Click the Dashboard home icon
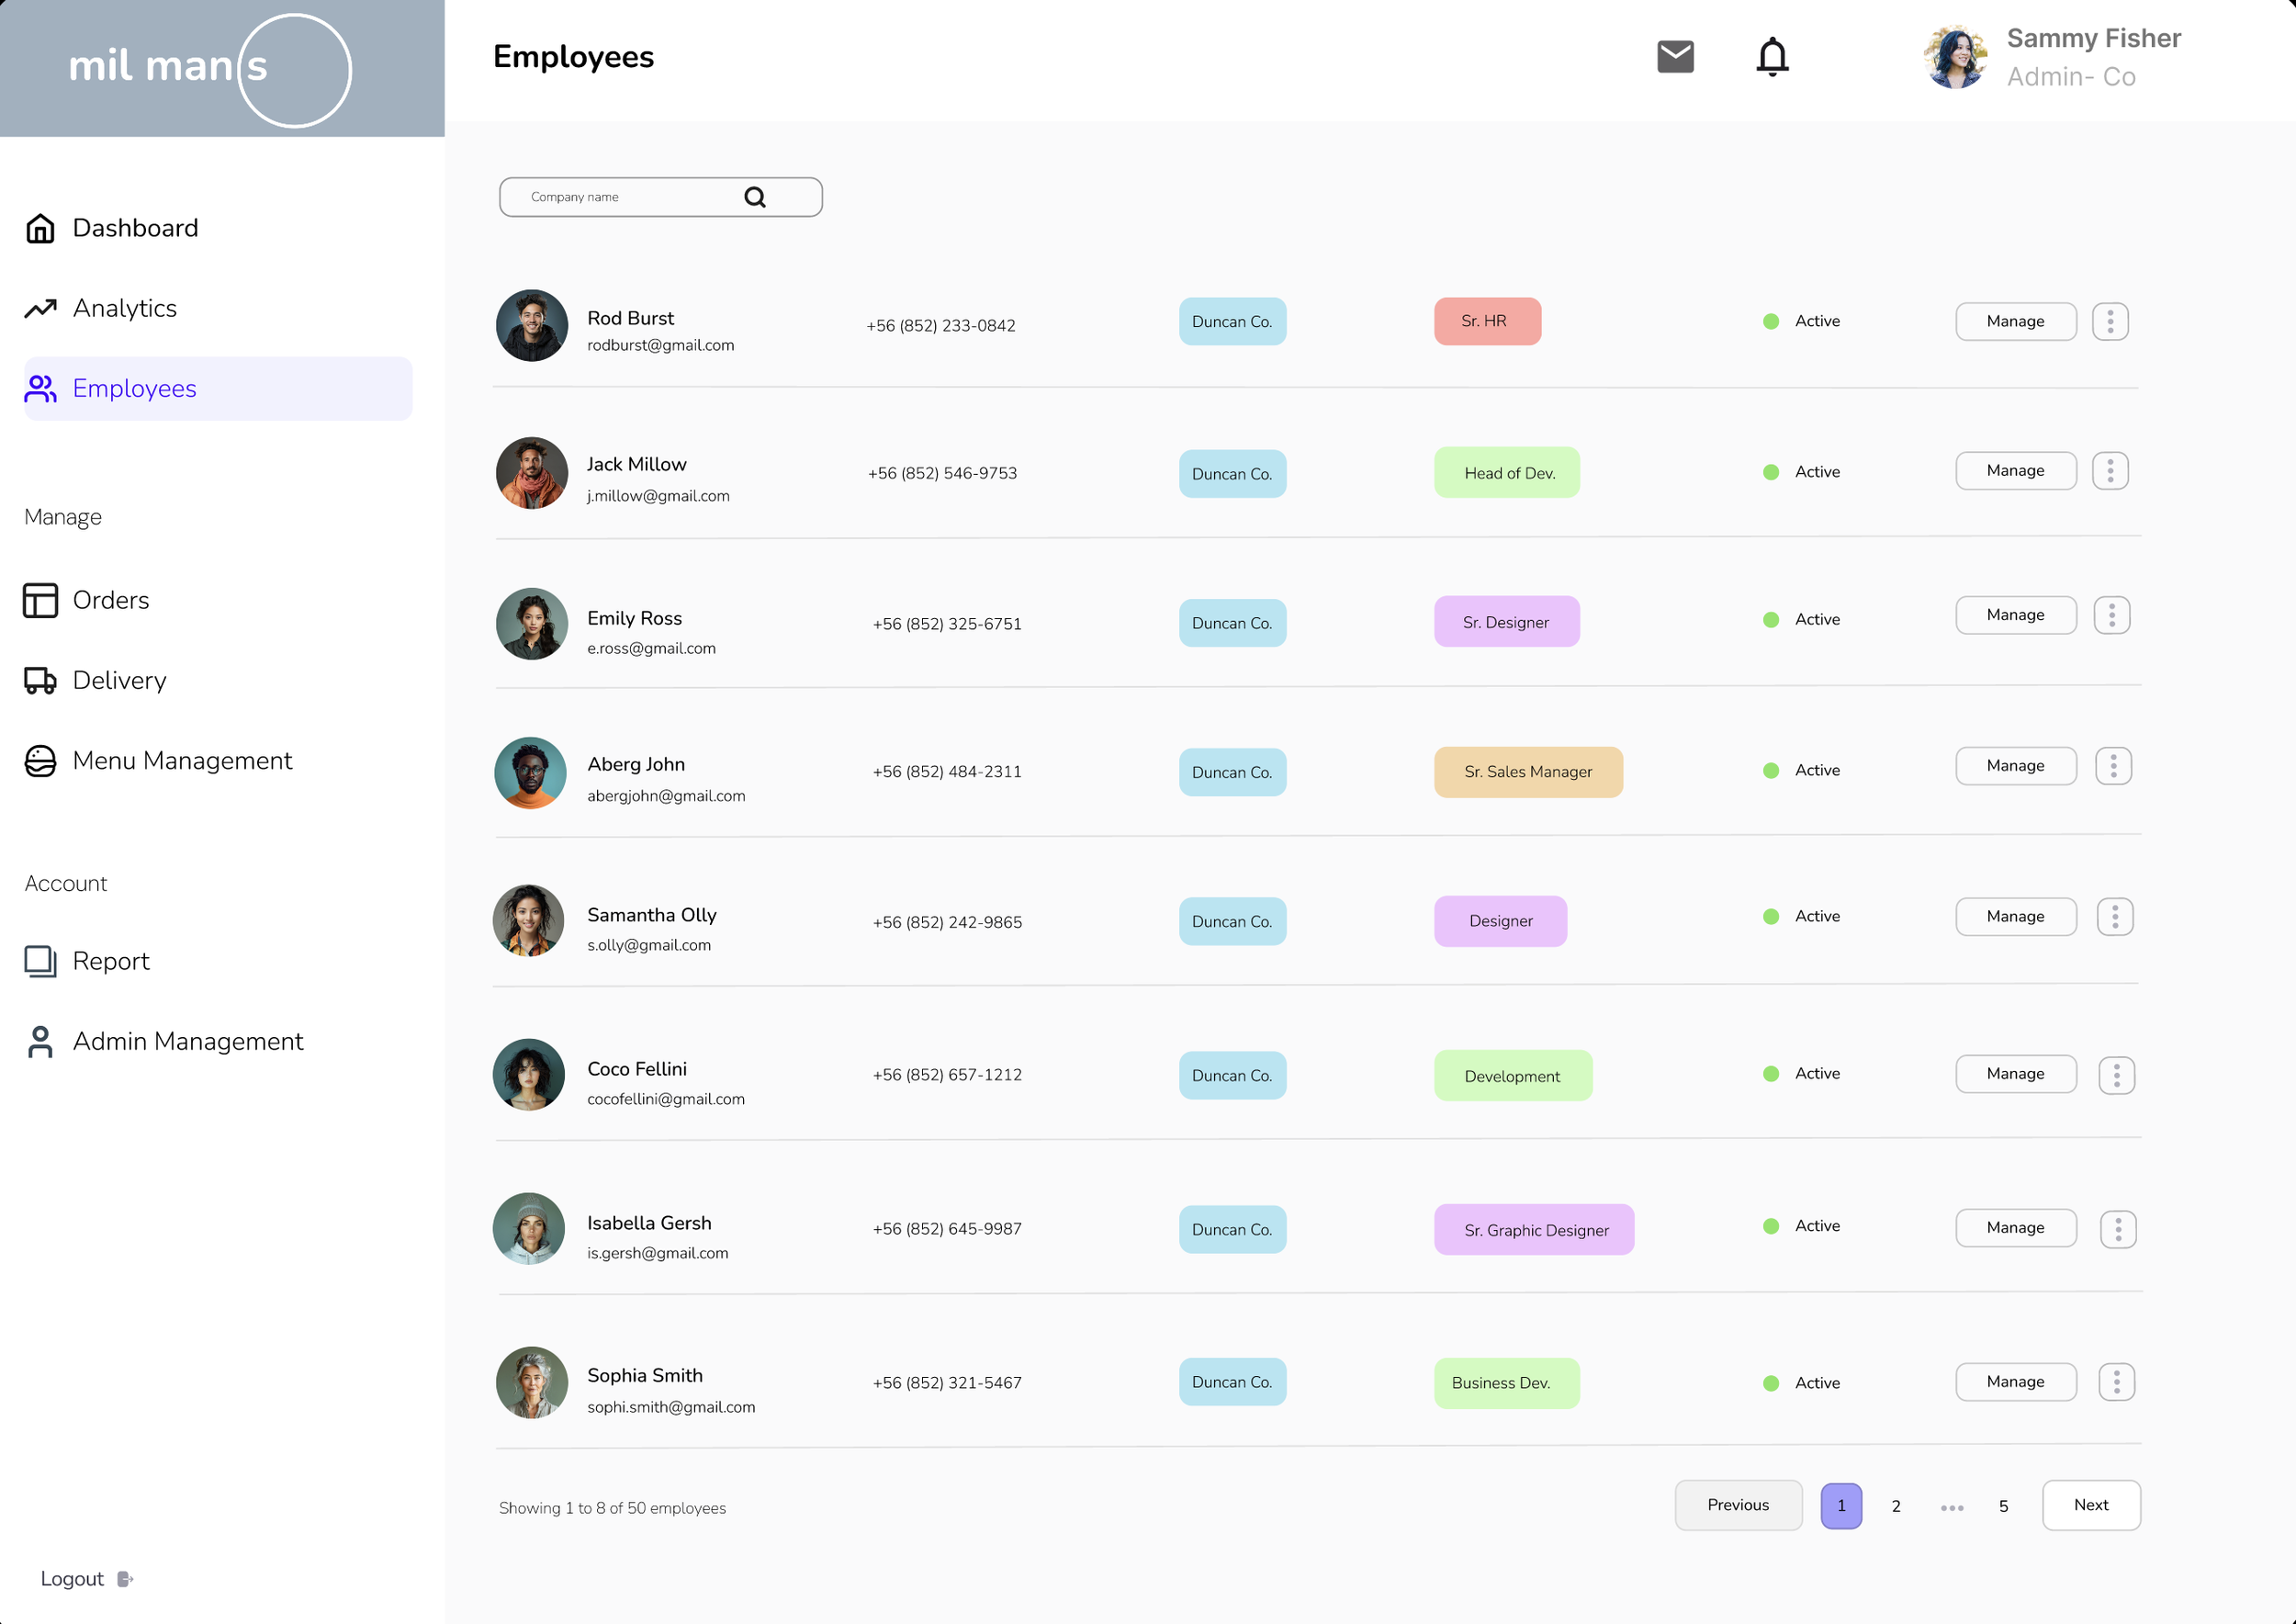 click(x=40, y=228)
